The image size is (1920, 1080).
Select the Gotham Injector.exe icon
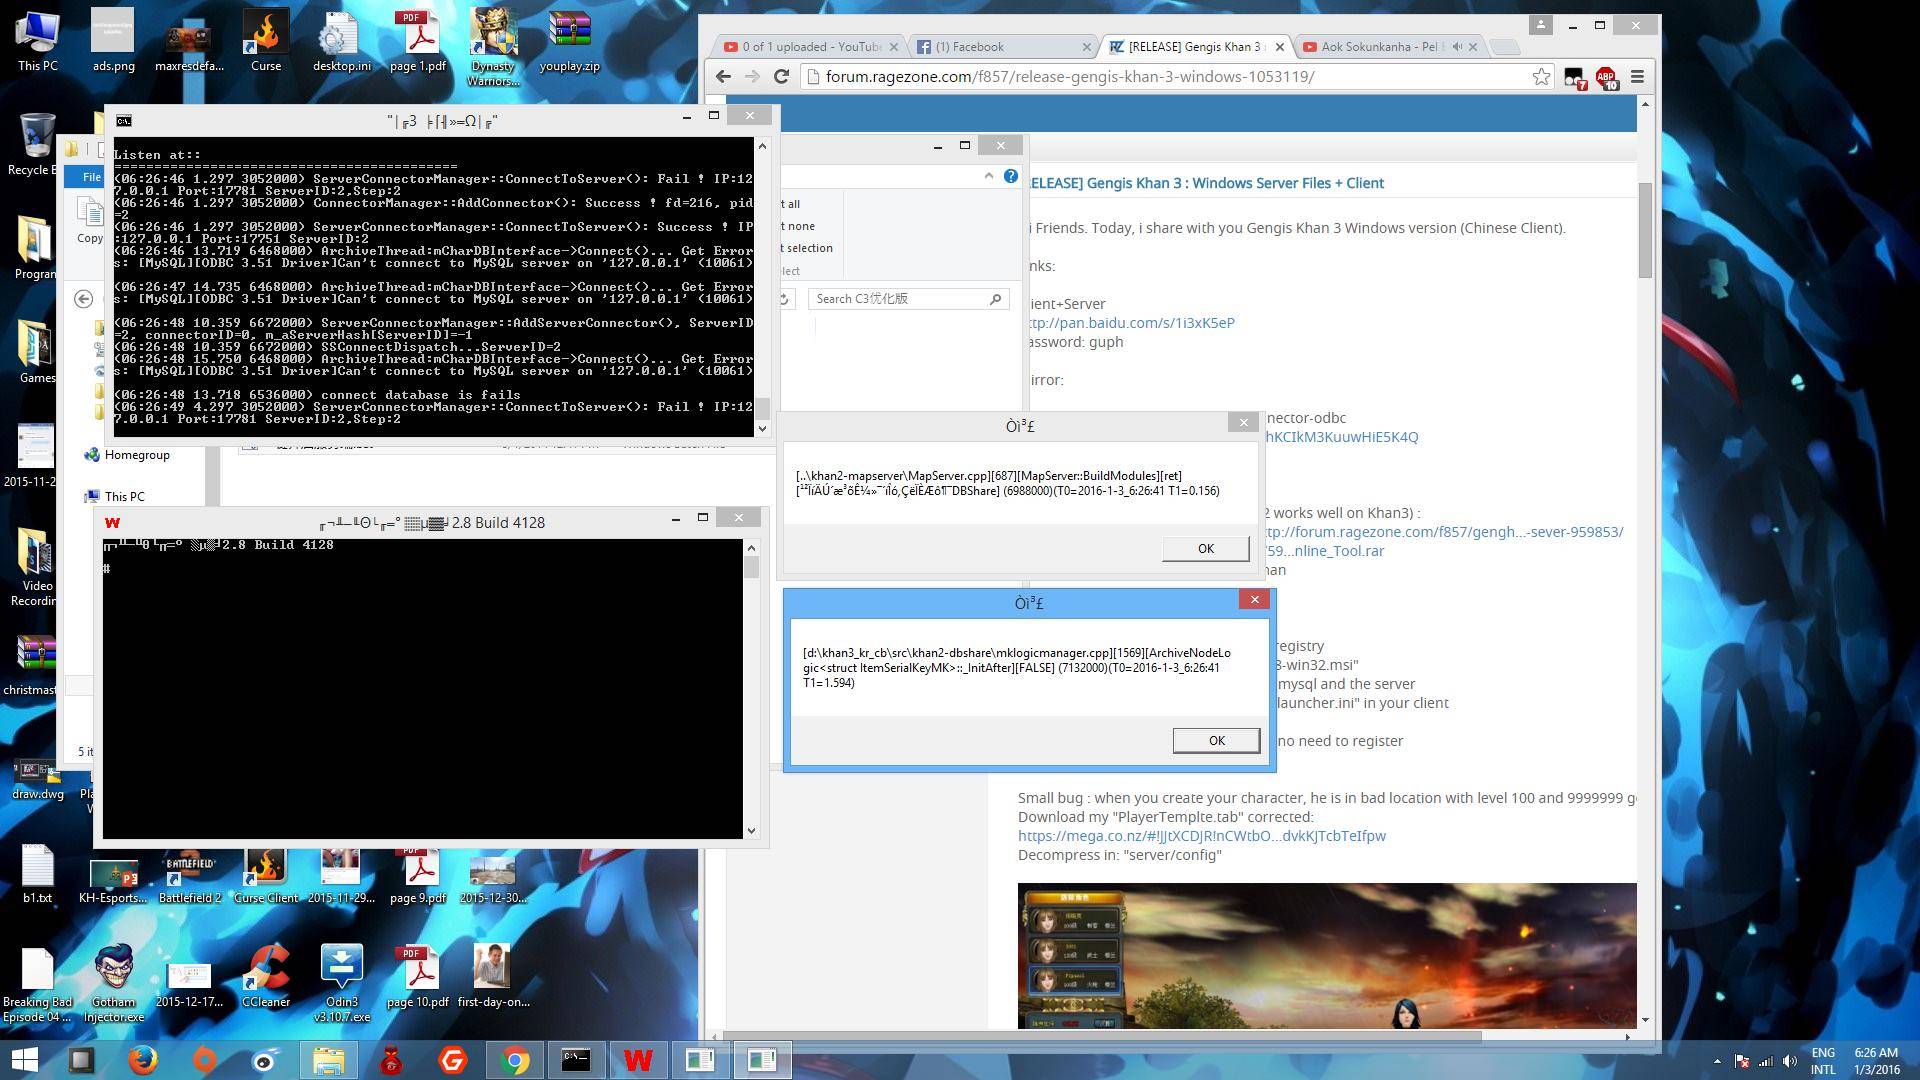pyautogui.click(x=113, y=983)
